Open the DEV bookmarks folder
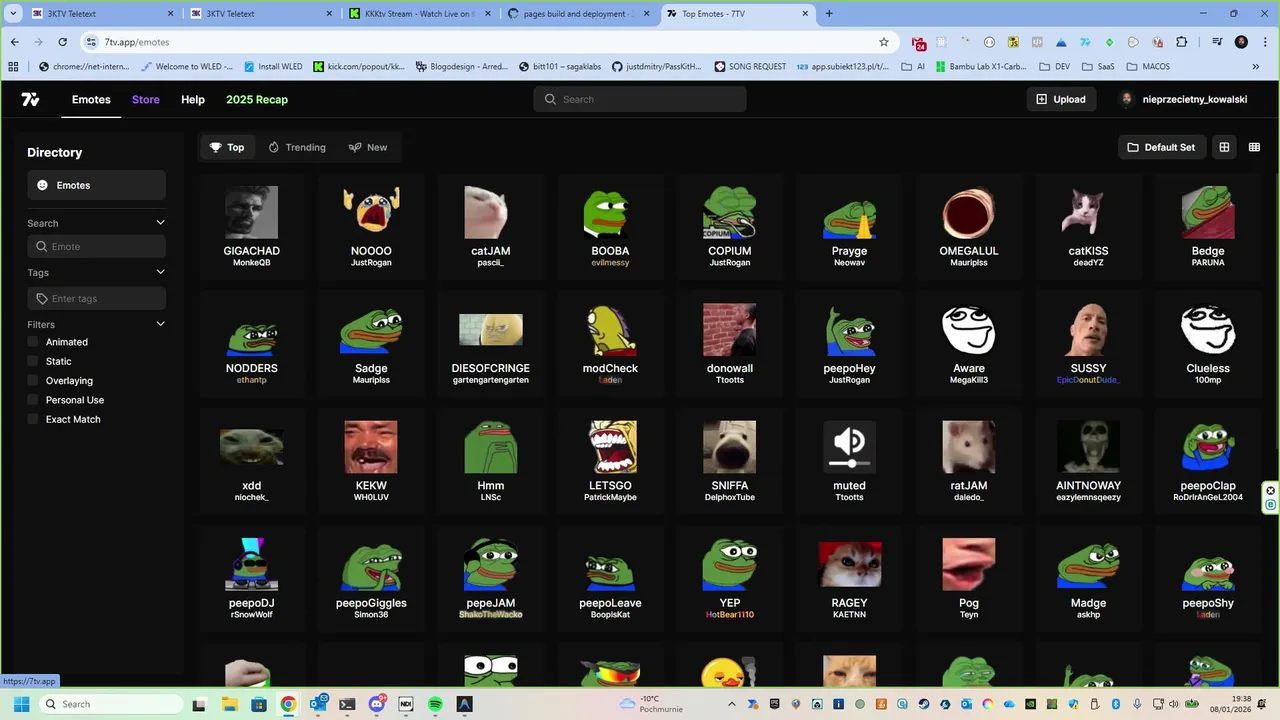The width and height of the screenshot is (1280, 720). pos(1054,67)
